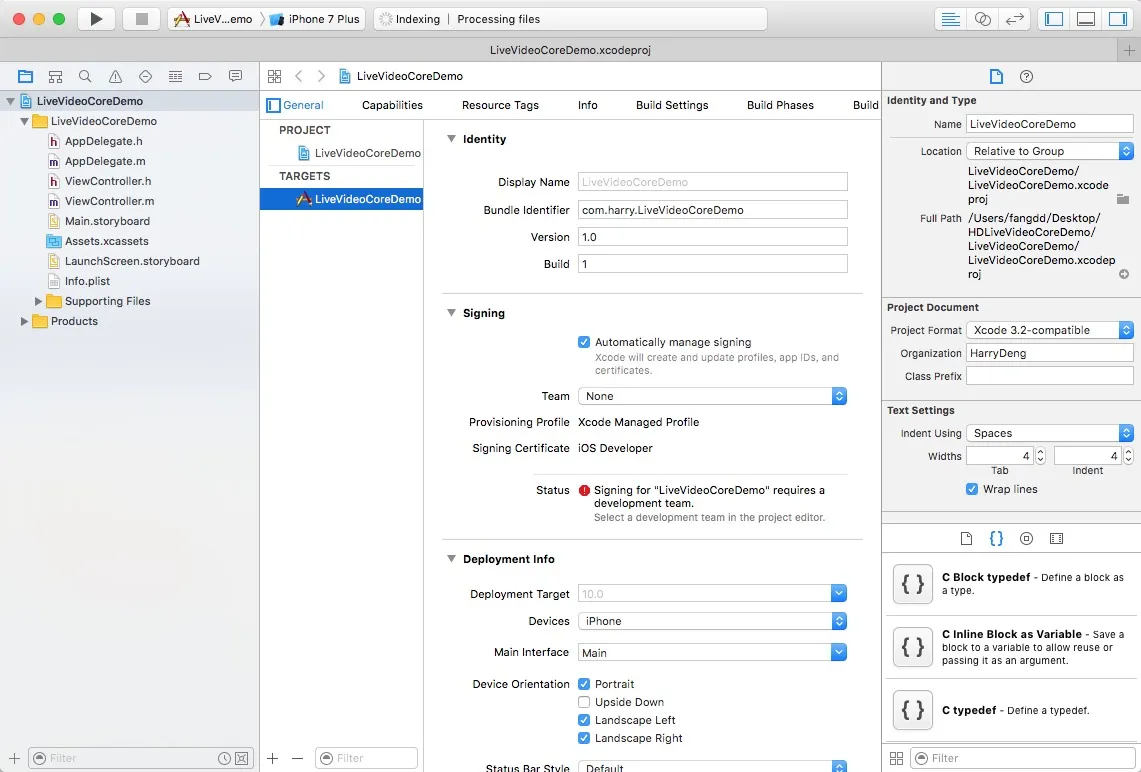
Task: Reveal full path in Finder arrow
Action: [x=1124, y=274]
